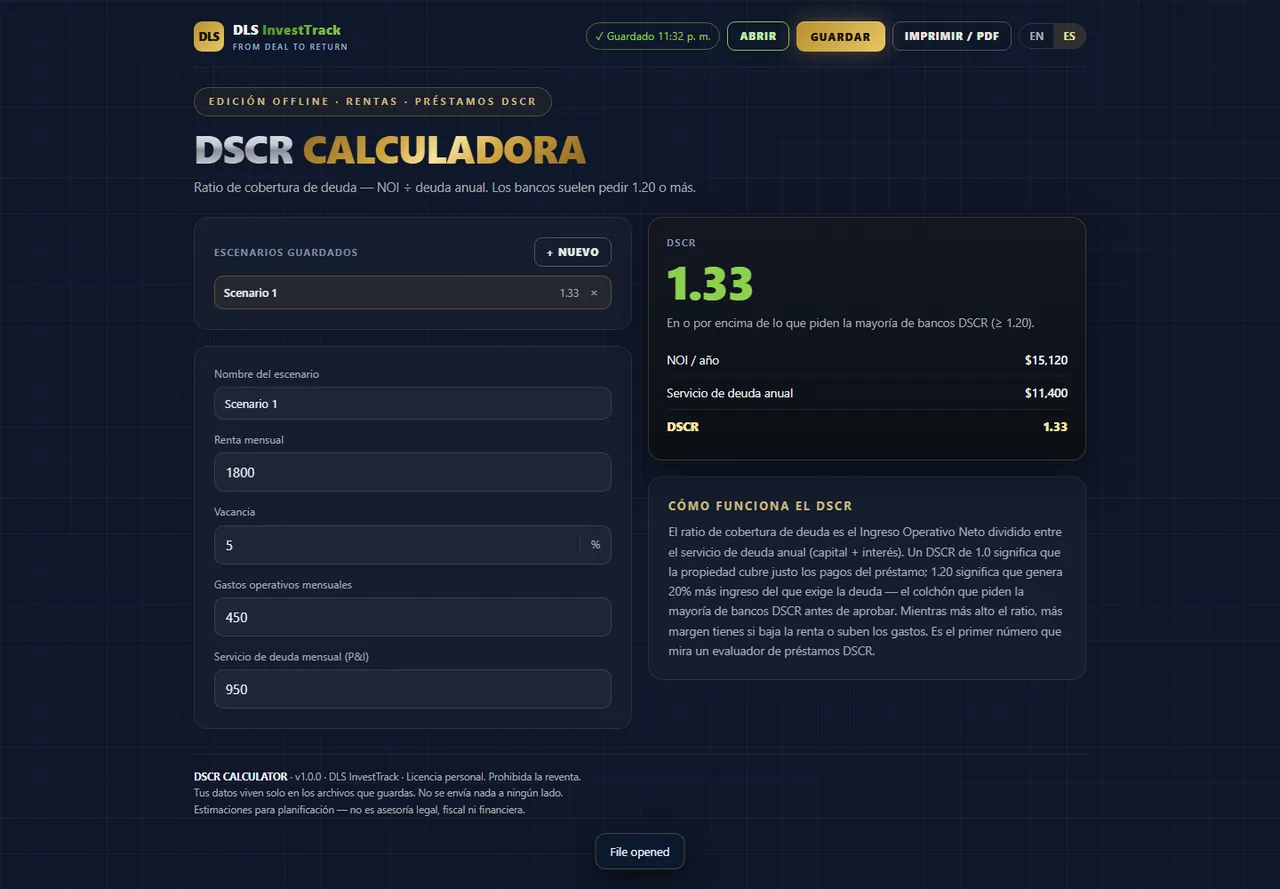The width and height of the screenshot is (1280, 889).
Task: Edit the Nombre del escenario field
Action: [412, 404]
